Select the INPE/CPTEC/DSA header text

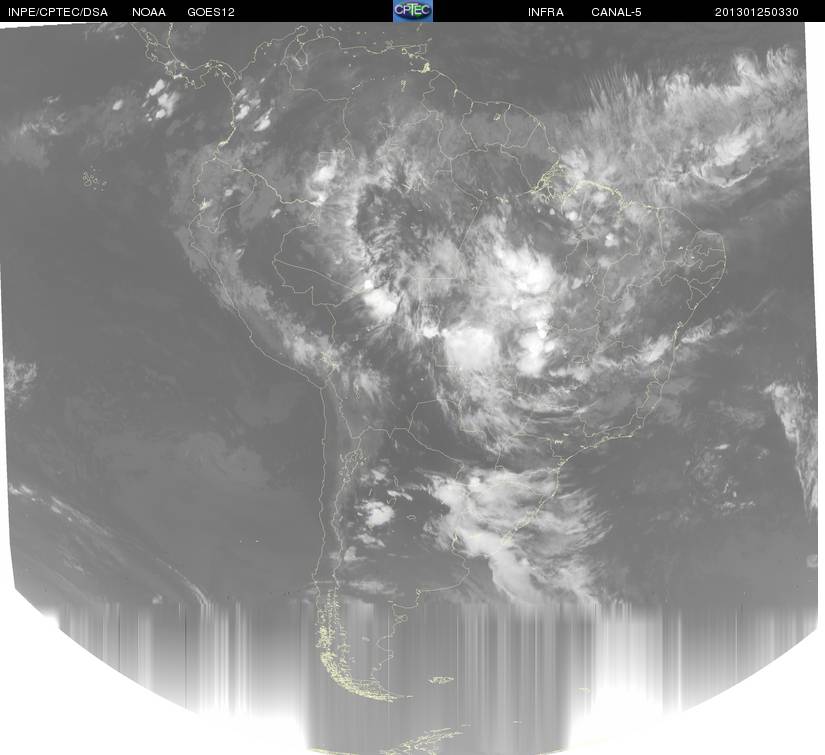pos(58,12)
